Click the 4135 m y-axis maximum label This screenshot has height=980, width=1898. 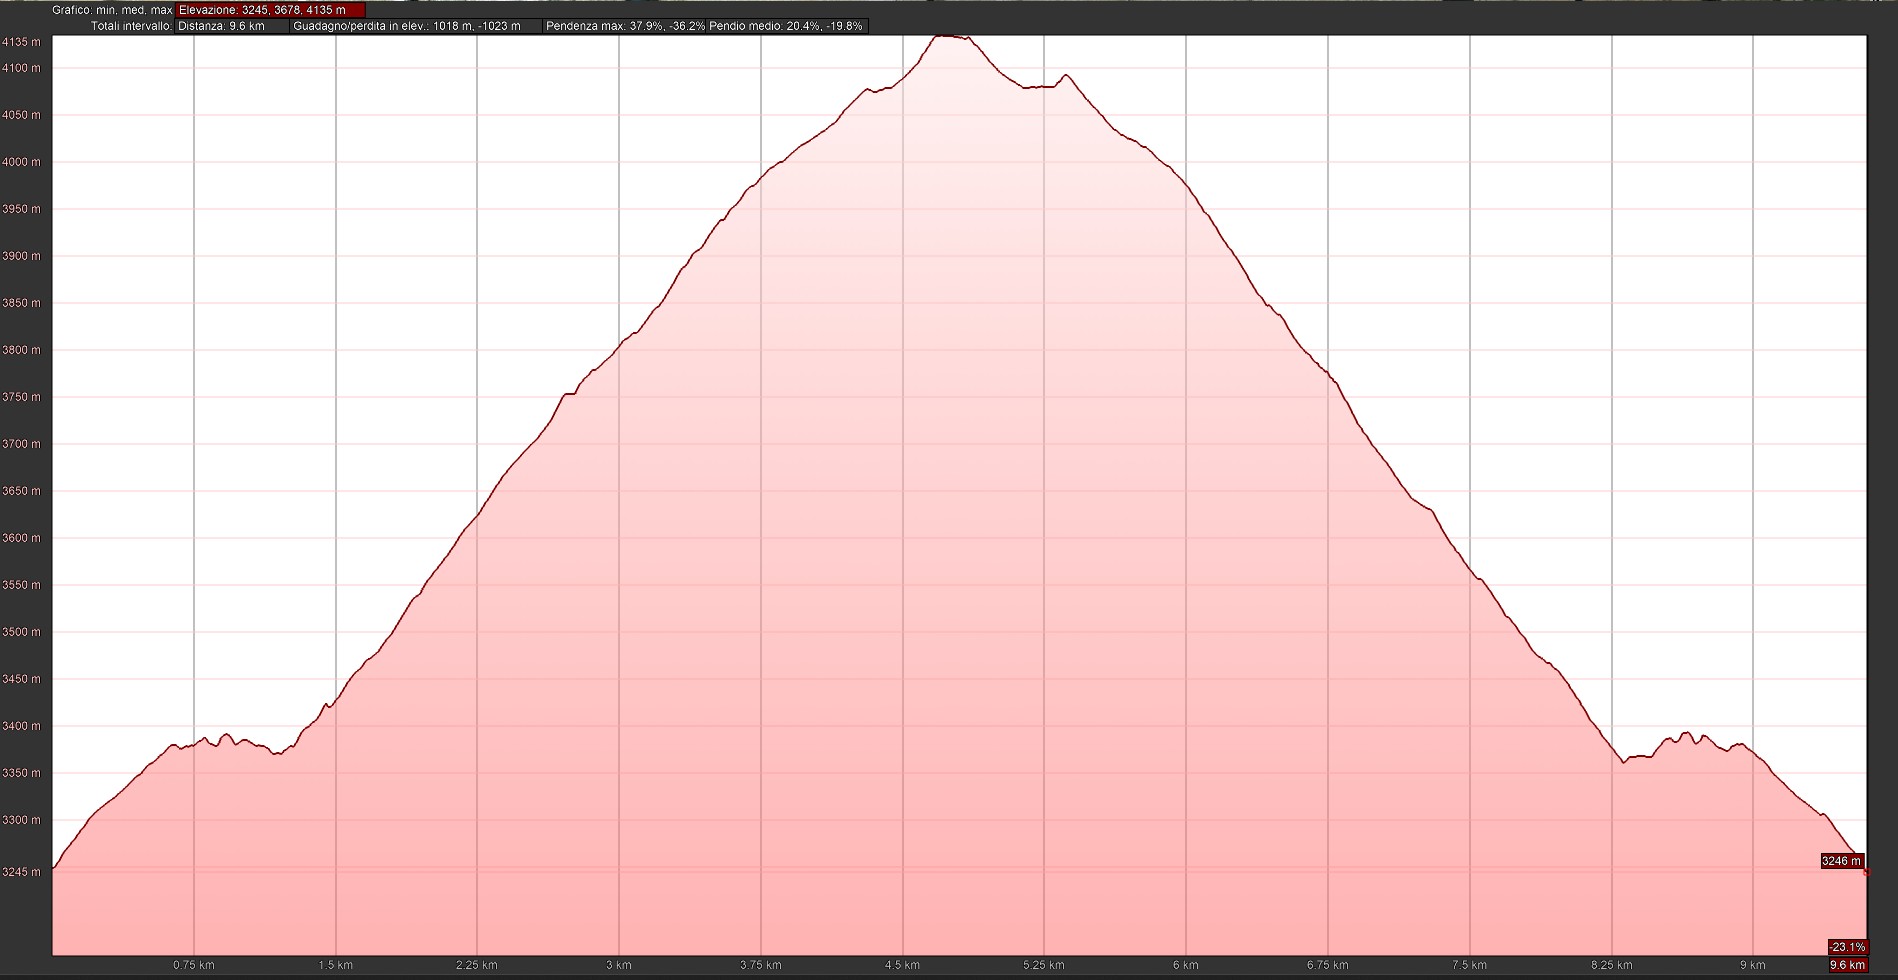pyautogui.click(x=21, y=42)
